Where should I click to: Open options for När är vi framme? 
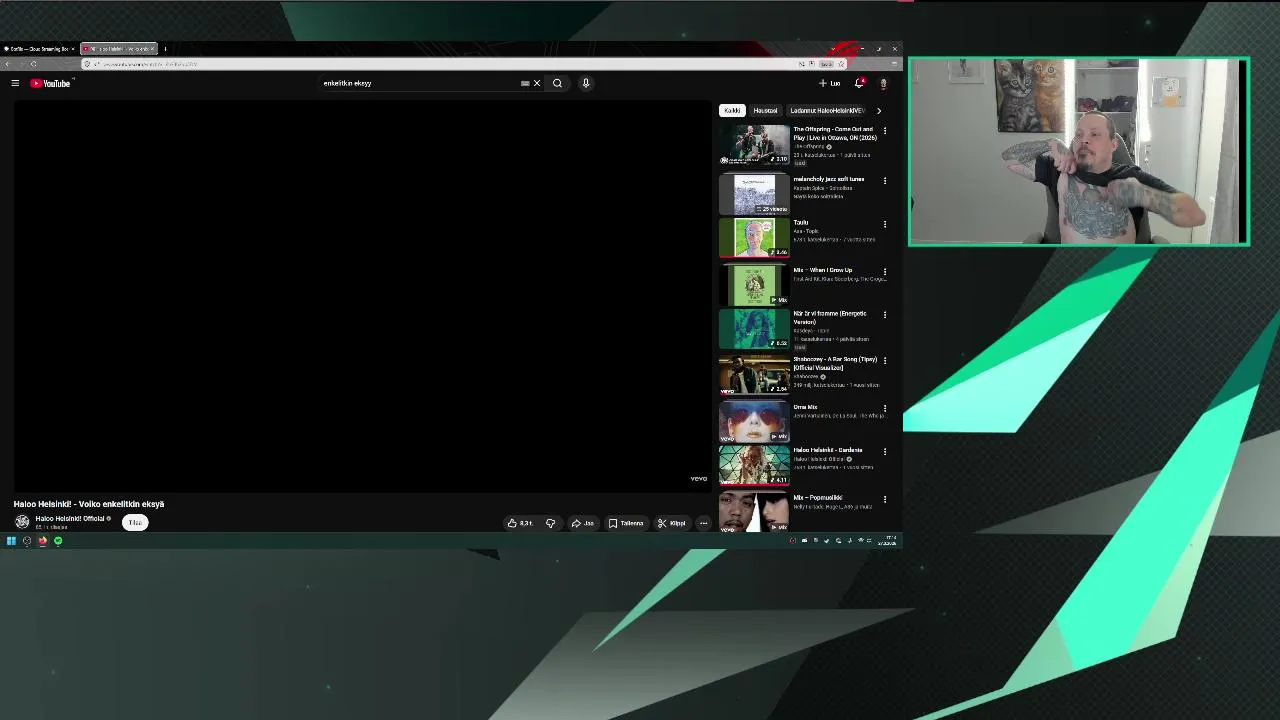pyautogui.click(x=884, y=315)
